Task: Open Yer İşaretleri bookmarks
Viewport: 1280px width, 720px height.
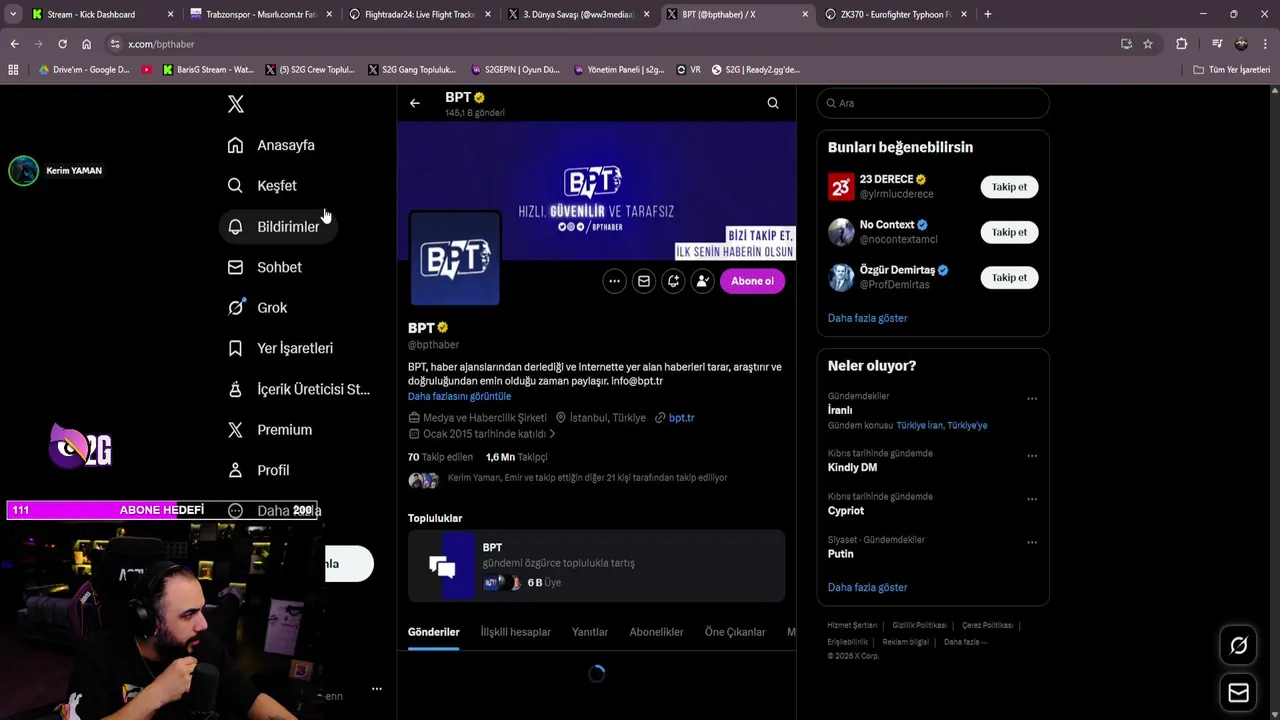Action: (280, 348)
